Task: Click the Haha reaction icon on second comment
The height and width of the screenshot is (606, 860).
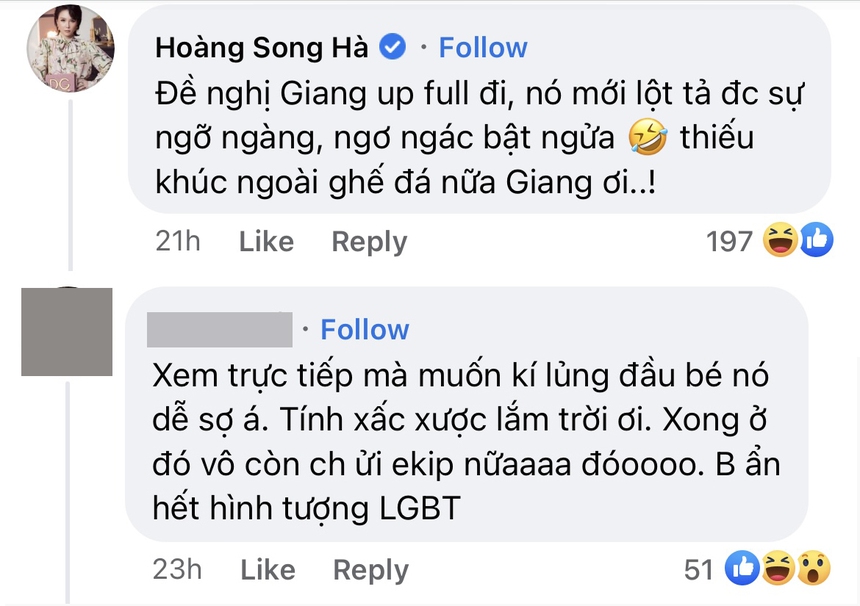Action: [x=776, y=568]
